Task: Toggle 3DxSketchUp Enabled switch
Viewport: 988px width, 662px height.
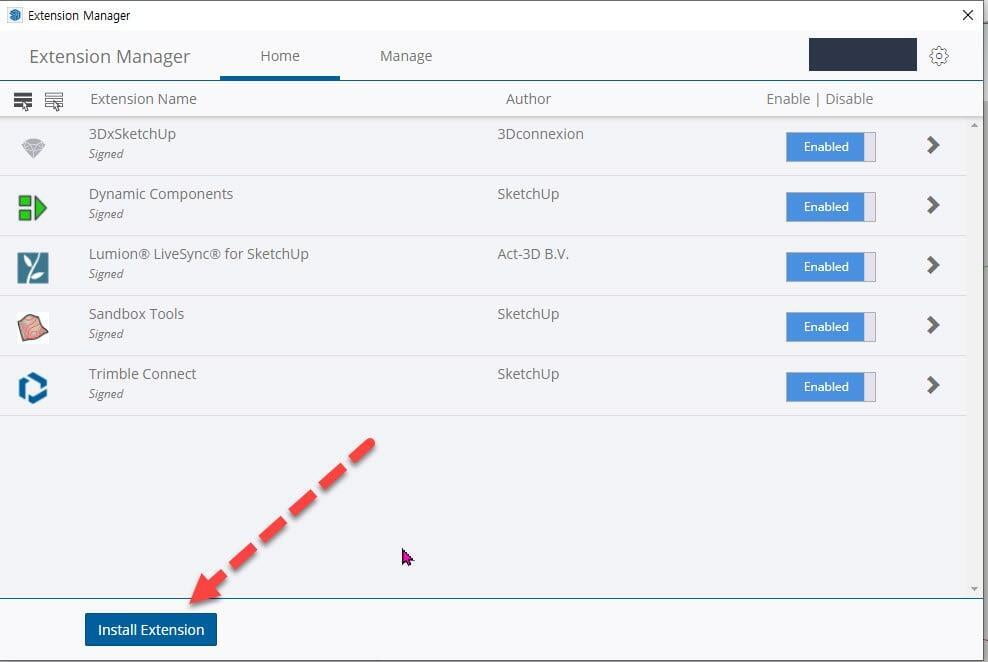Action: coord(830,147)
